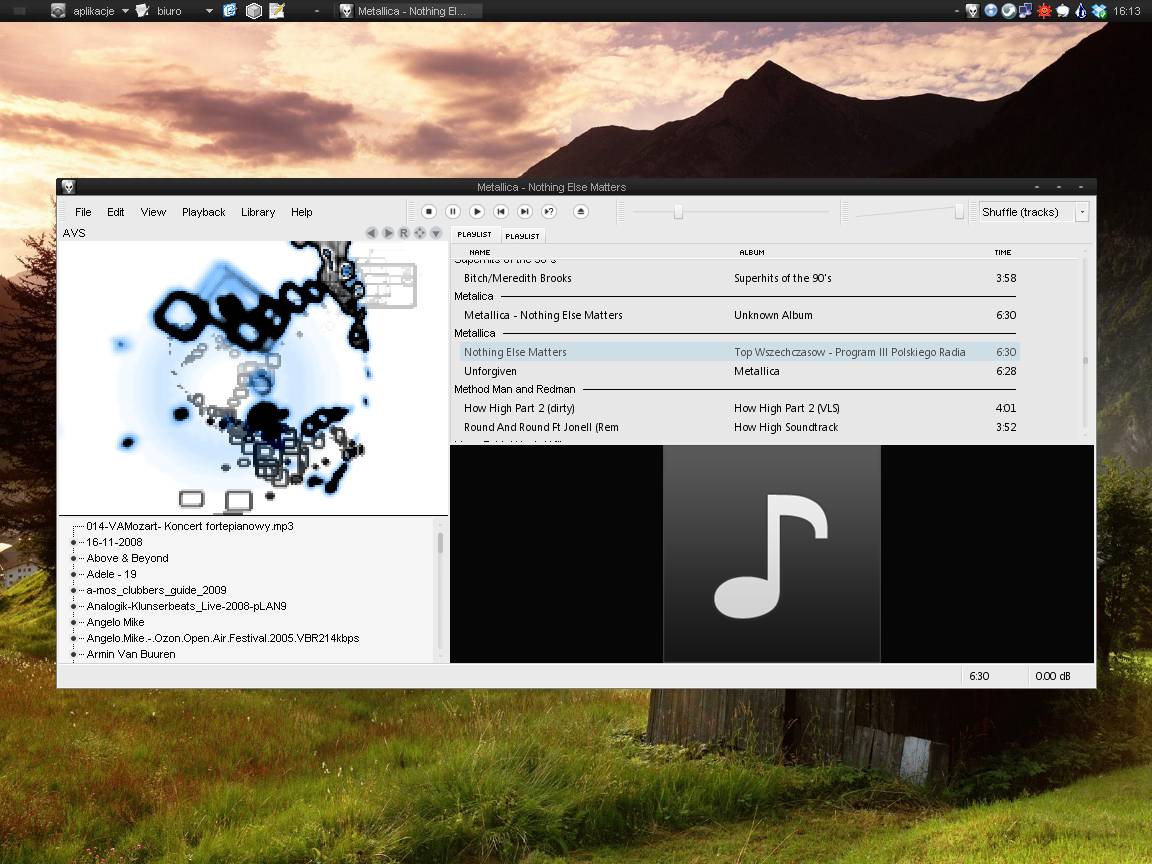Viewport: 1152px width, 864px height.
Task: Click the random playback button
Action: pos(549,212)
